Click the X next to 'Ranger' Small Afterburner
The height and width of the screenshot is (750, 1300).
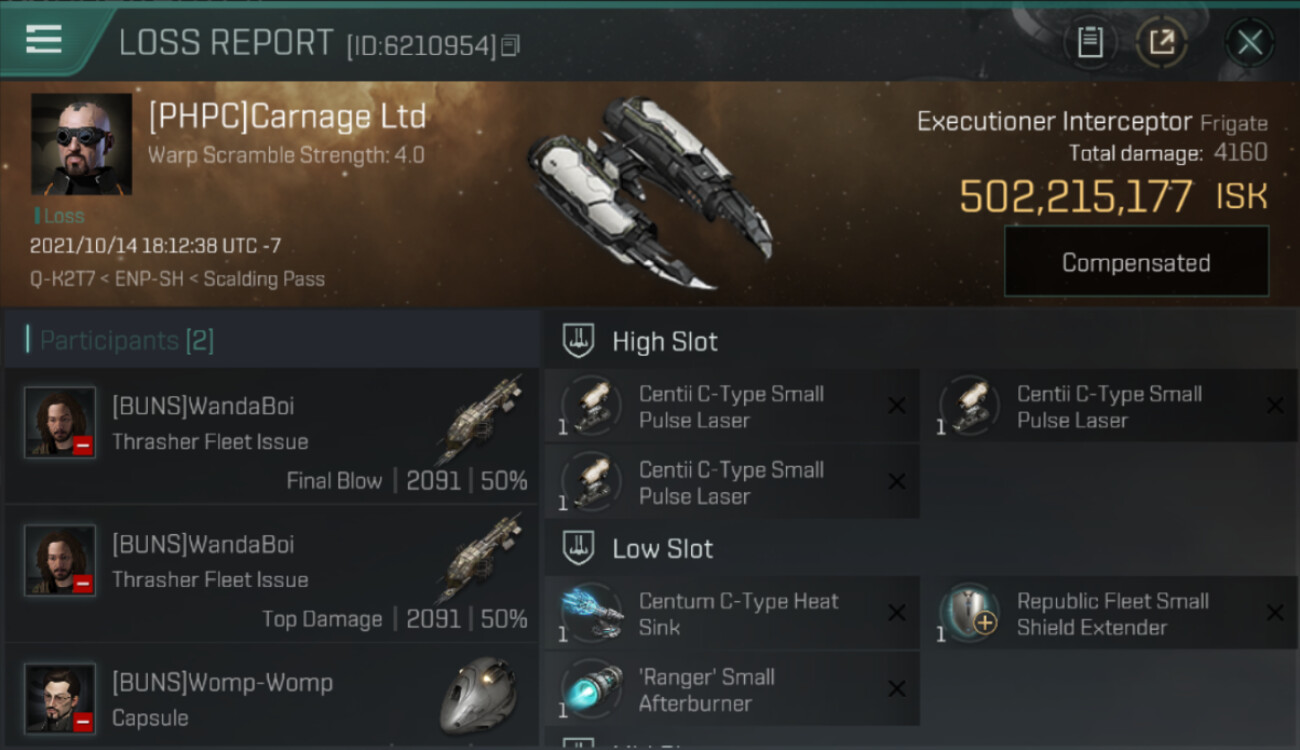click(x=897, y=689)
